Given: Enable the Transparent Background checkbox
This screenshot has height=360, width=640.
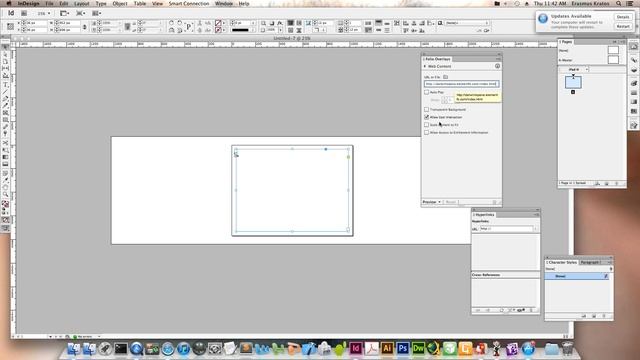Looking at the screenshot, I should click(x=427, y=109).
